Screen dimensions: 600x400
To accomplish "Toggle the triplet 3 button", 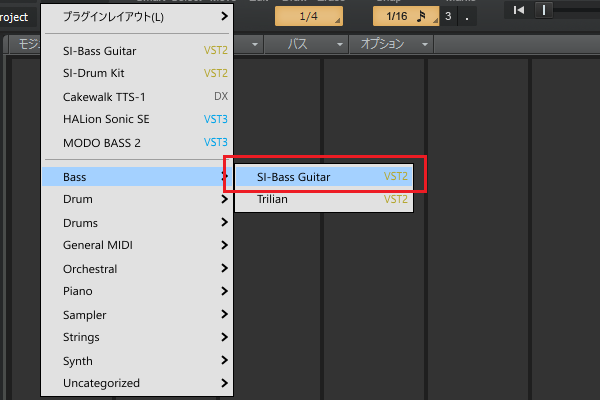I will click(x=448, y=16).
